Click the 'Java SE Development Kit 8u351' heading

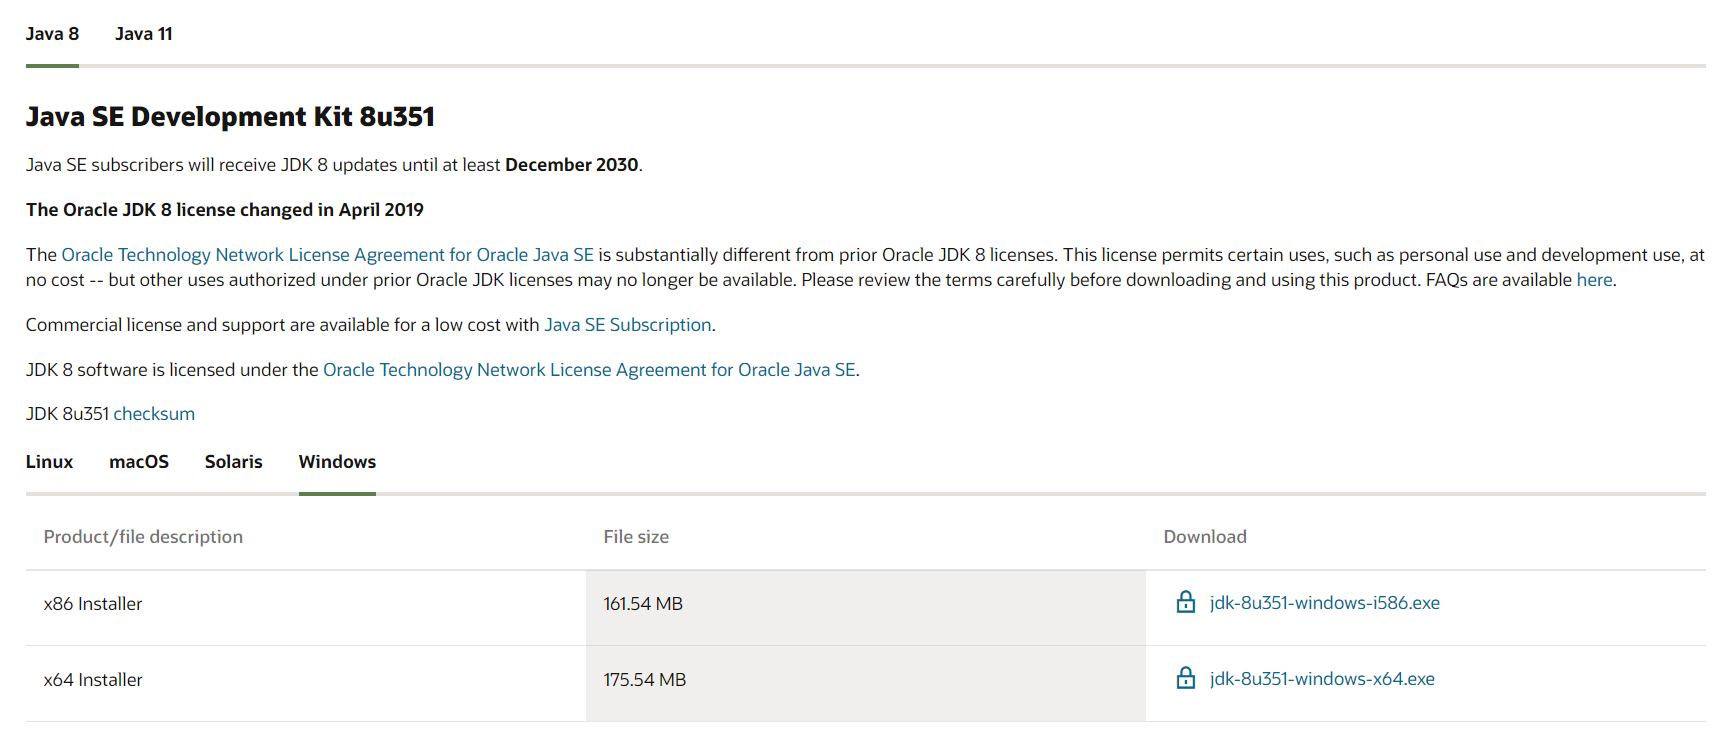[230, 117]
